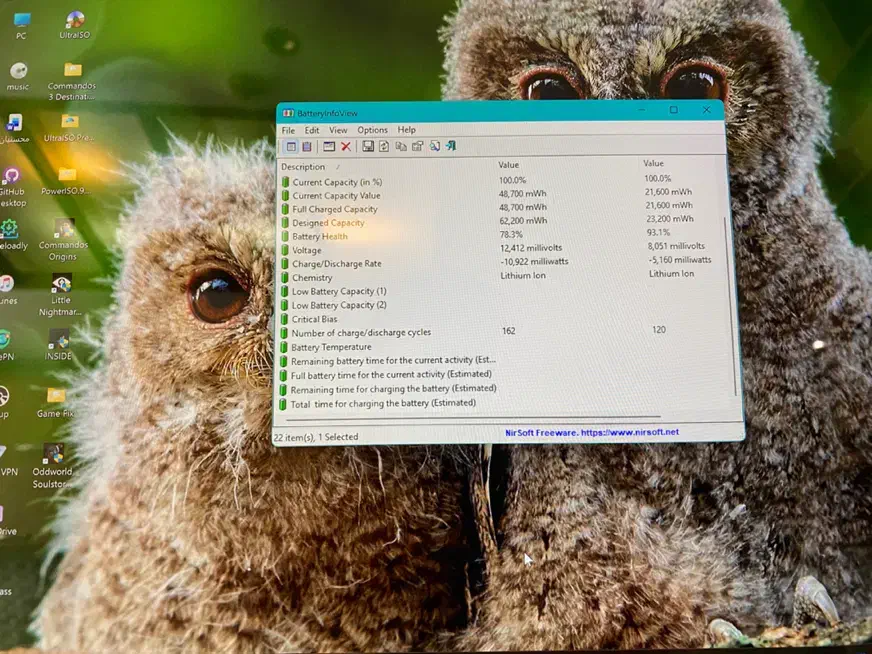Click the Find toolbar icon
The image size is (872, 654).
434,147
